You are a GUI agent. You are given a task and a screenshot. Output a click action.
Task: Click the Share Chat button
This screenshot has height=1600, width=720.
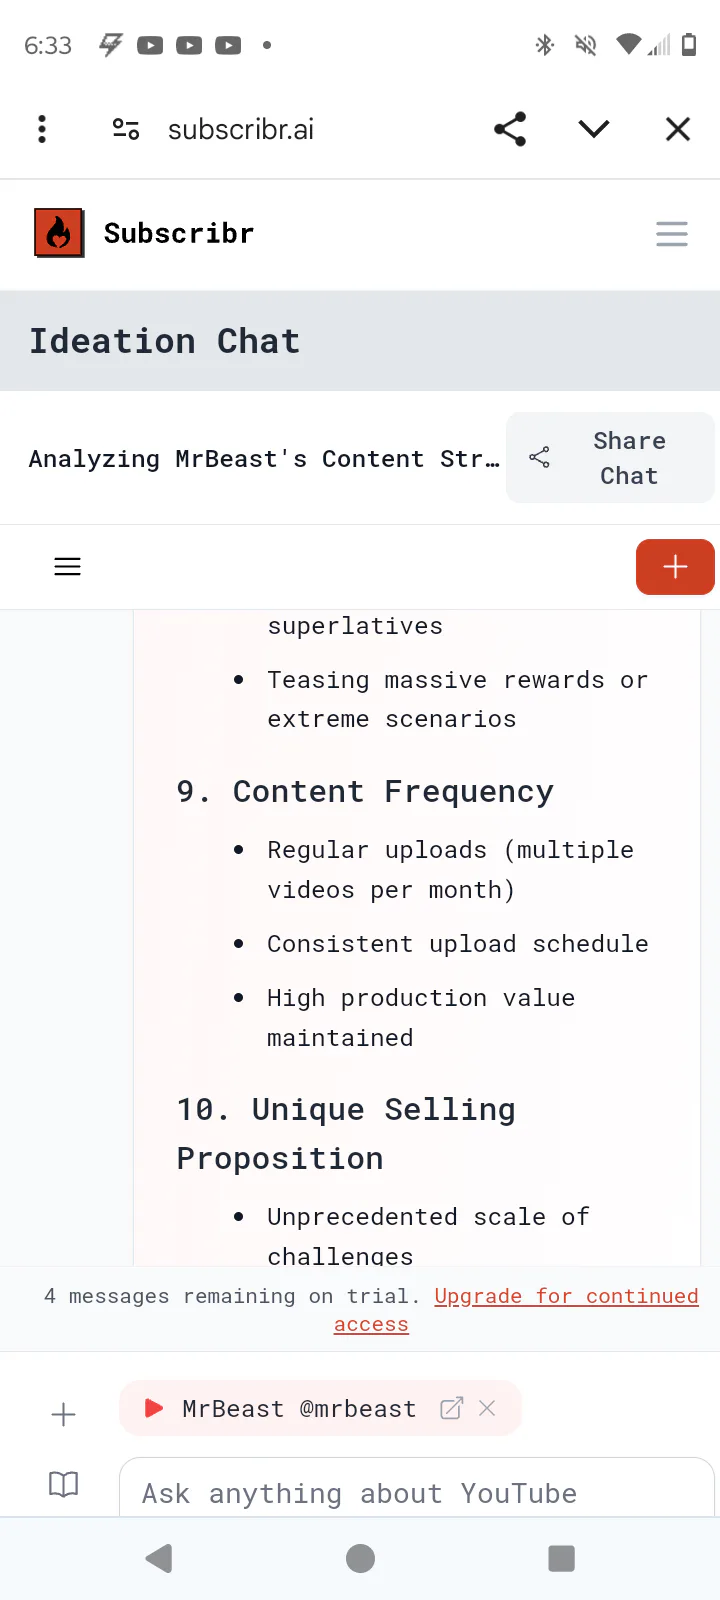[610, 458]
